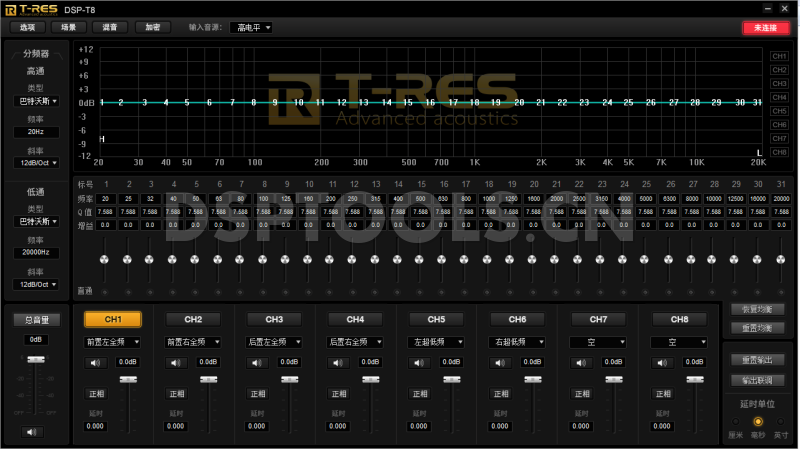Open CH7 空 output type dropdown
800x449 pixels.
598,342
